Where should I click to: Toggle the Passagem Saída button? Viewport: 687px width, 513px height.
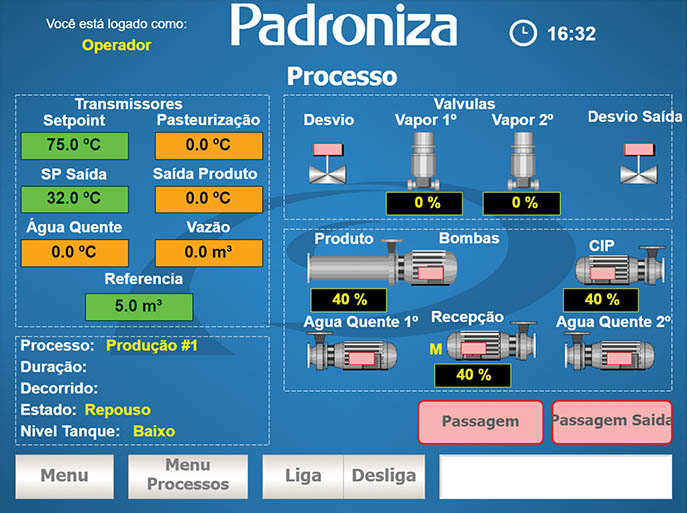click(x=612, y=422)
